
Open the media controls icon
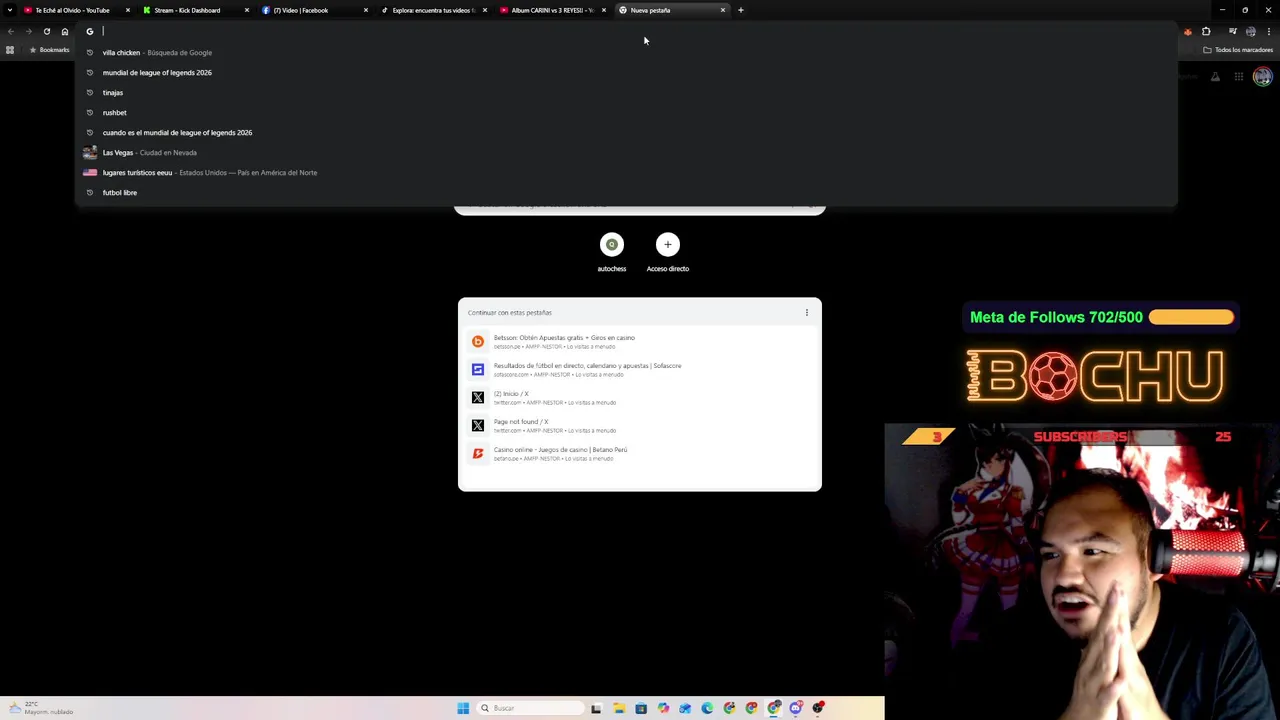coord(1232,31)
